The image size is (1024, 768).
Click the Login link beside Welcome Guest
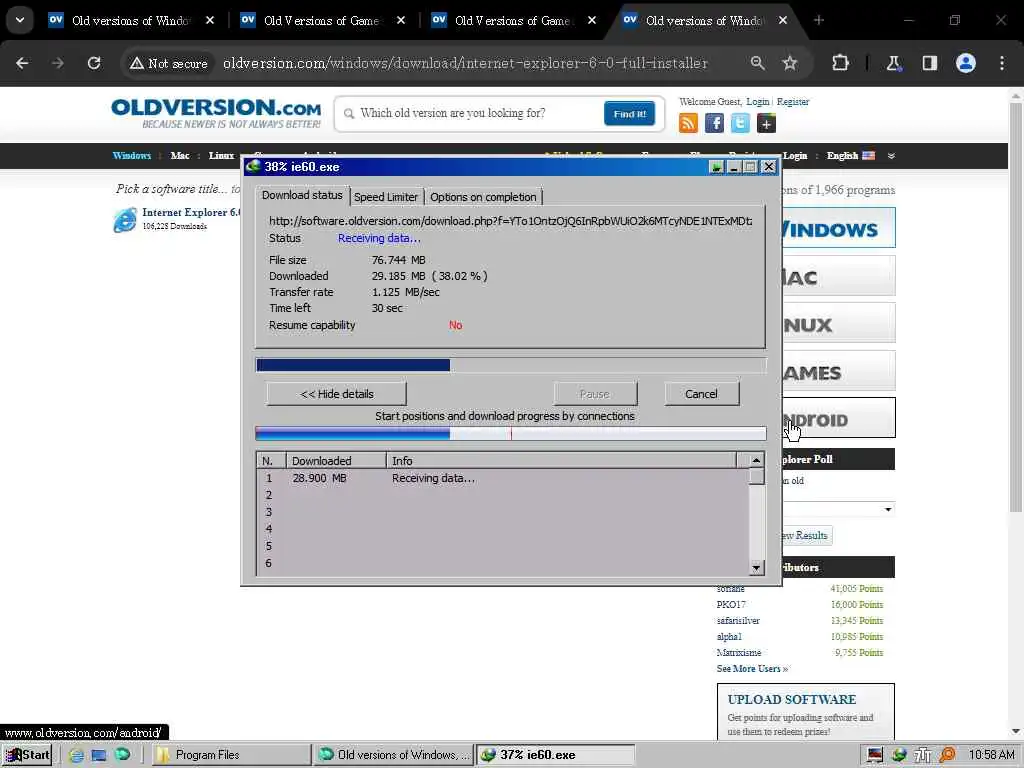point(758,102)
